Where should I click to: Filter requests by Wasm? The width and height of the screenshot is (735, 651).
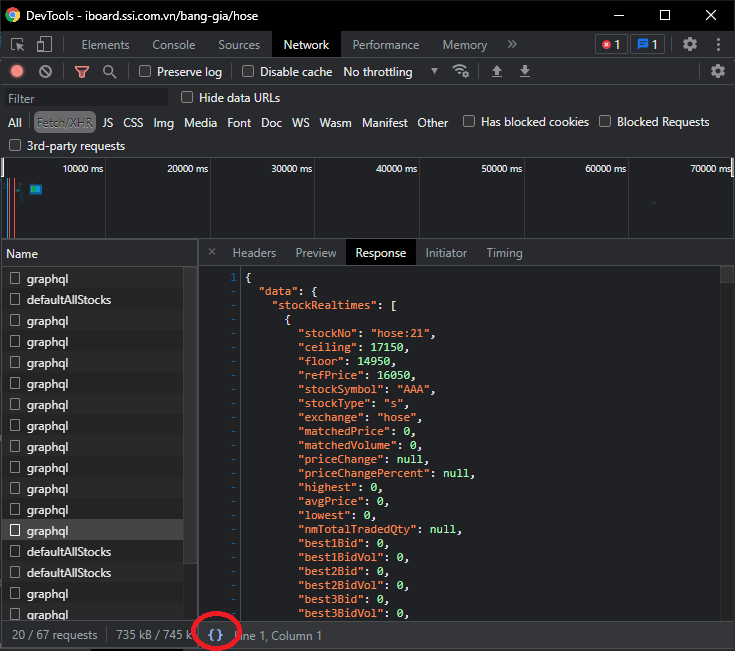tap(335, 123)
